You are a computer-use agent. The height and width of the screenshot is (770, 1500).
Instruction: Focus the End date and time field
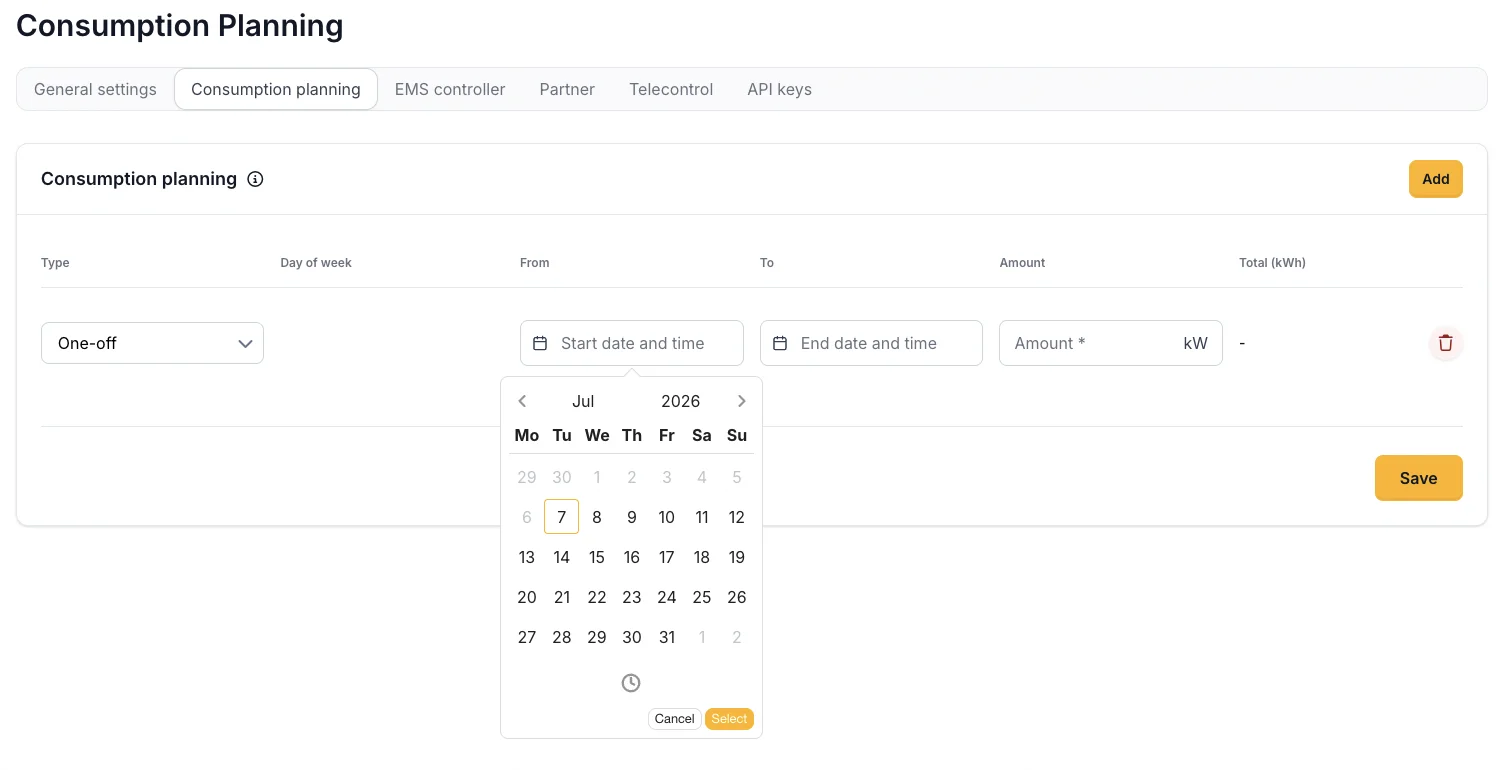click(x=871, y=343)
